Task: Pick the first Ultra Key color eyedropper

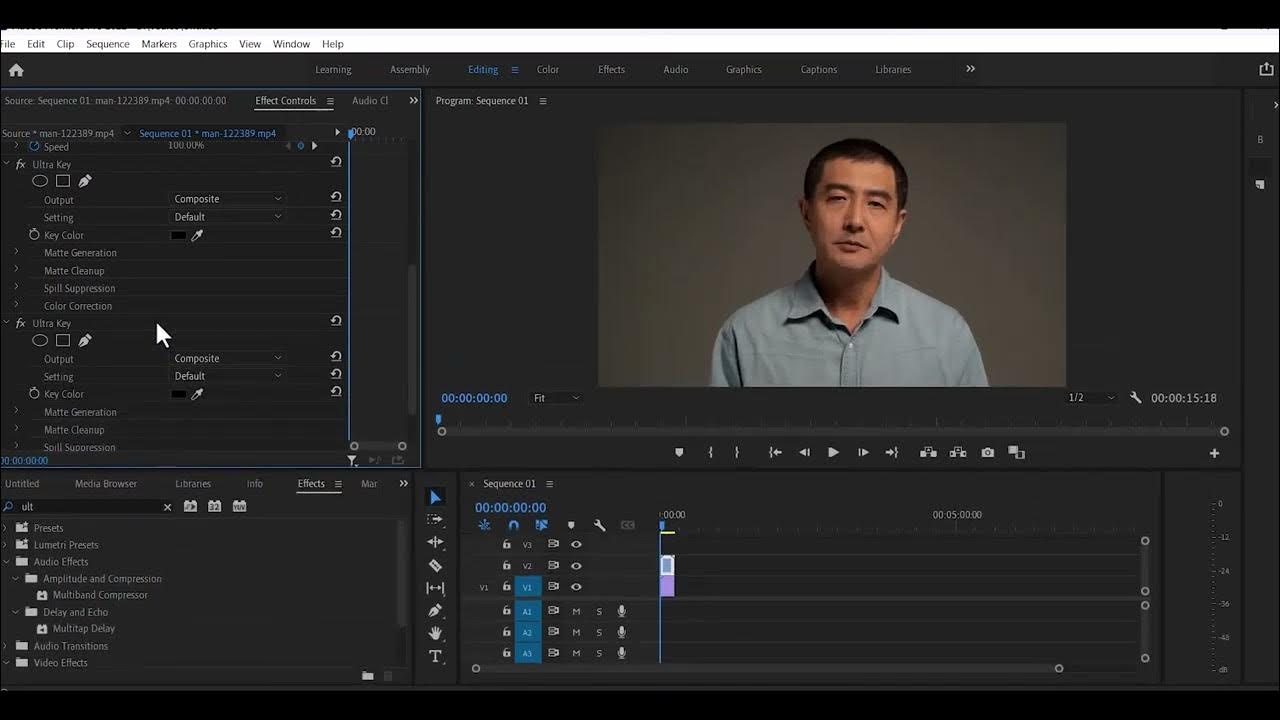Action: click(197, 236)
